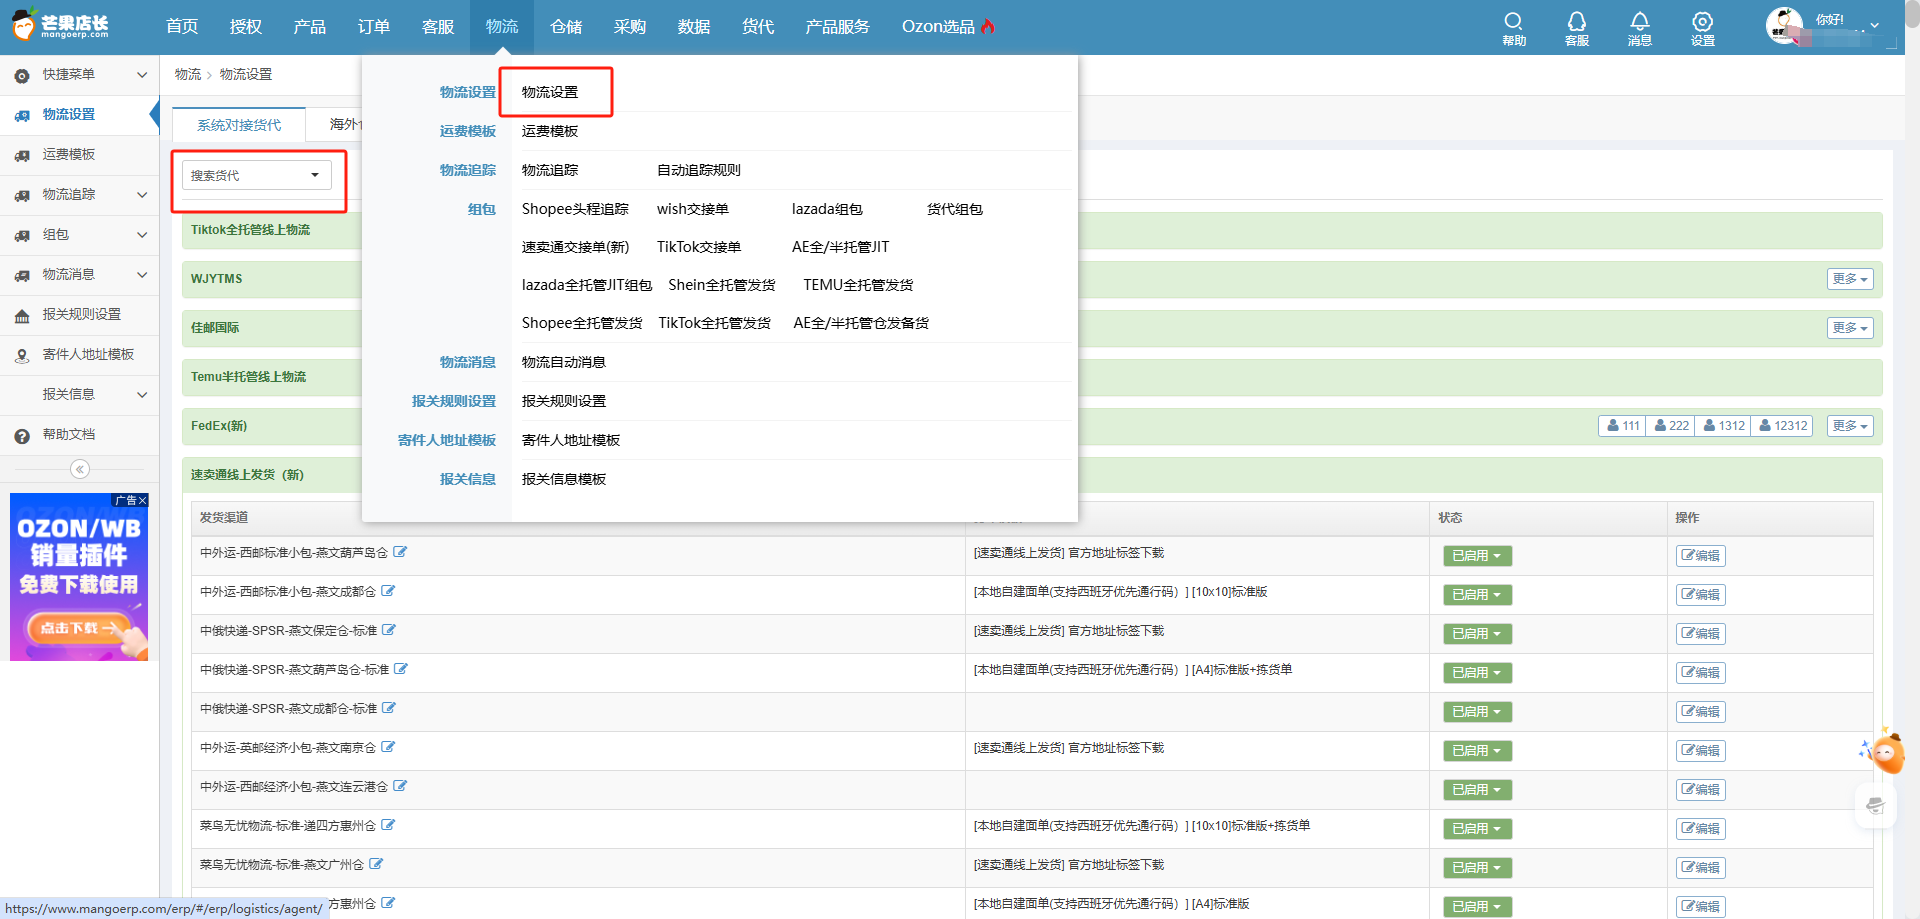The width and height of the screenshot is (1920, 919).
Task: Edit name icon for 中俄快递-SPSR-燕文成都仓-标准
Action: tap(389, 708)
